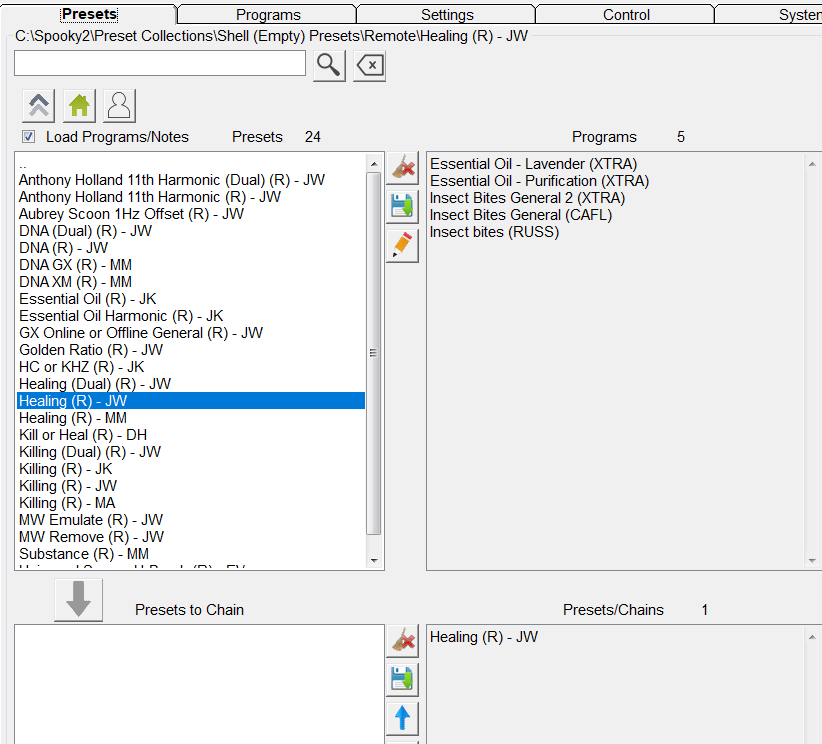The height and width of the screenshot is (744, 822).
Task: Click the preset search text box
Action: pos(160,63)
